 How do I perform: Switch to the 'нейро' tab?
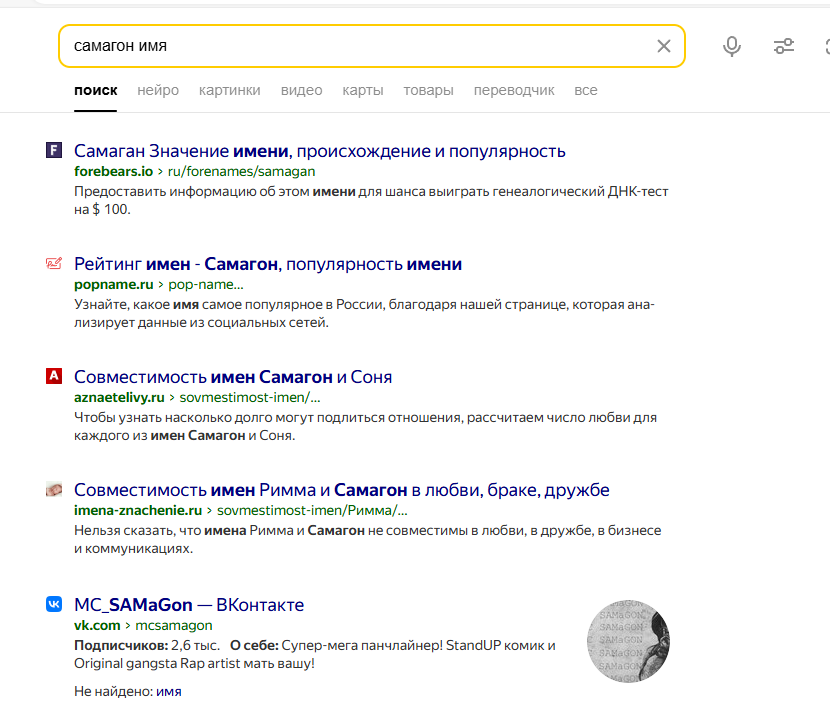158,91
